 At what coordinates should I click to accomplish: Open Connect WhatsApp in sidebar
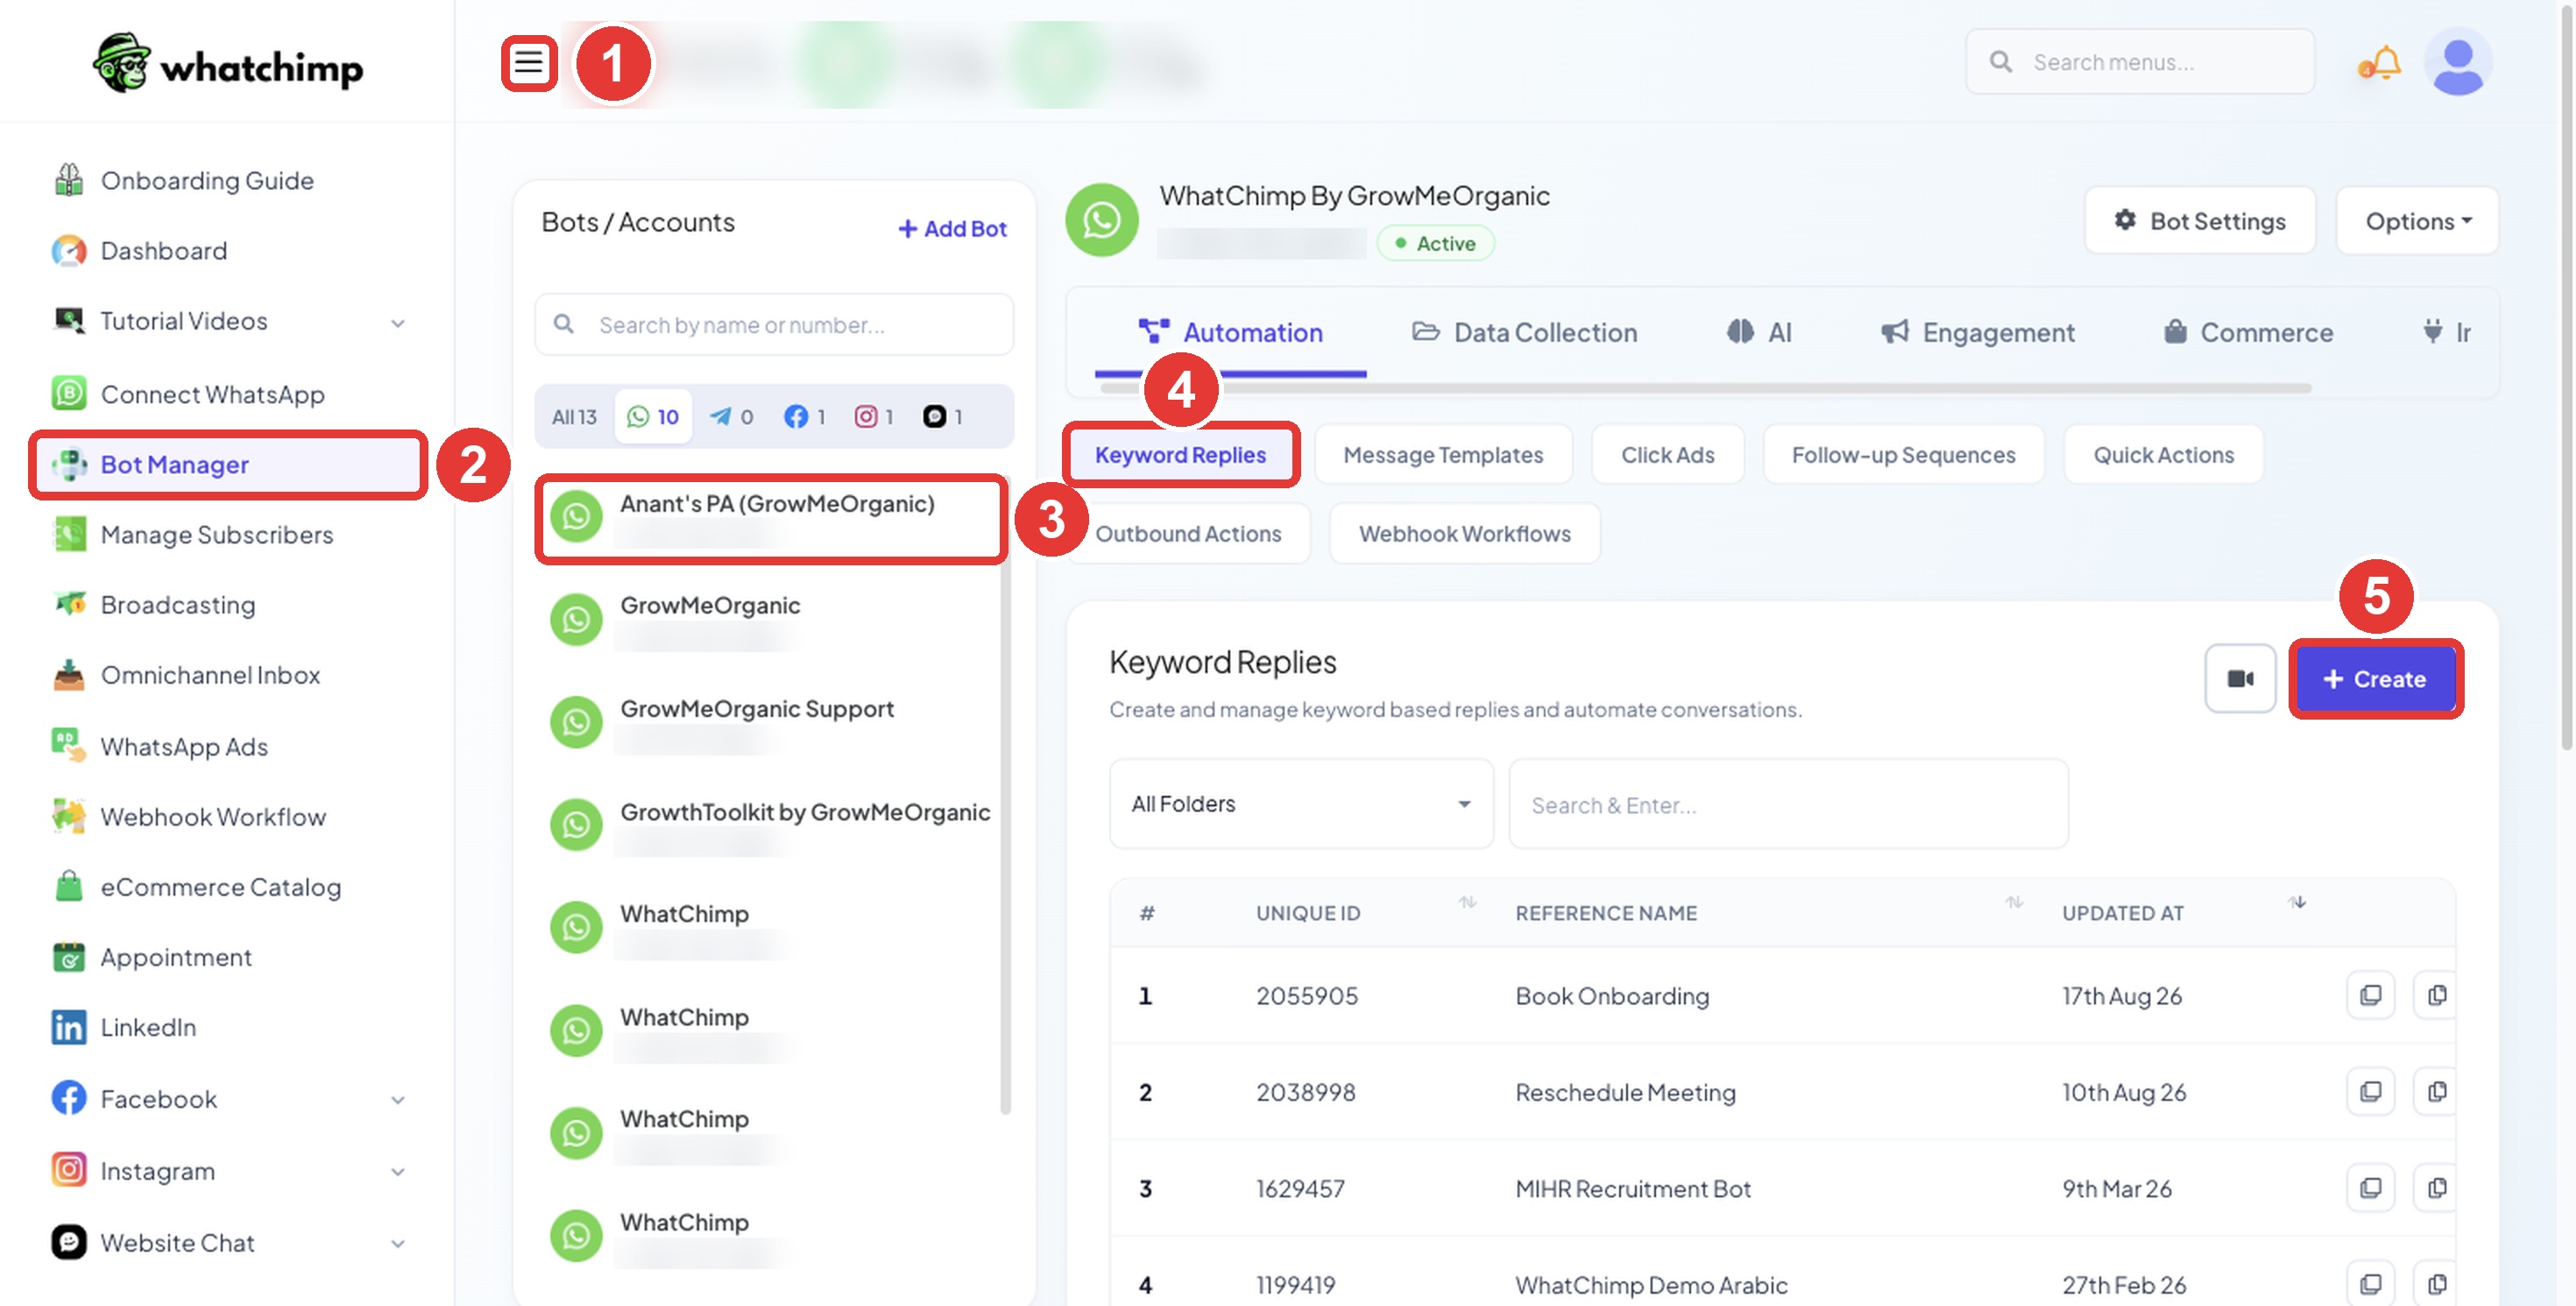212,395
